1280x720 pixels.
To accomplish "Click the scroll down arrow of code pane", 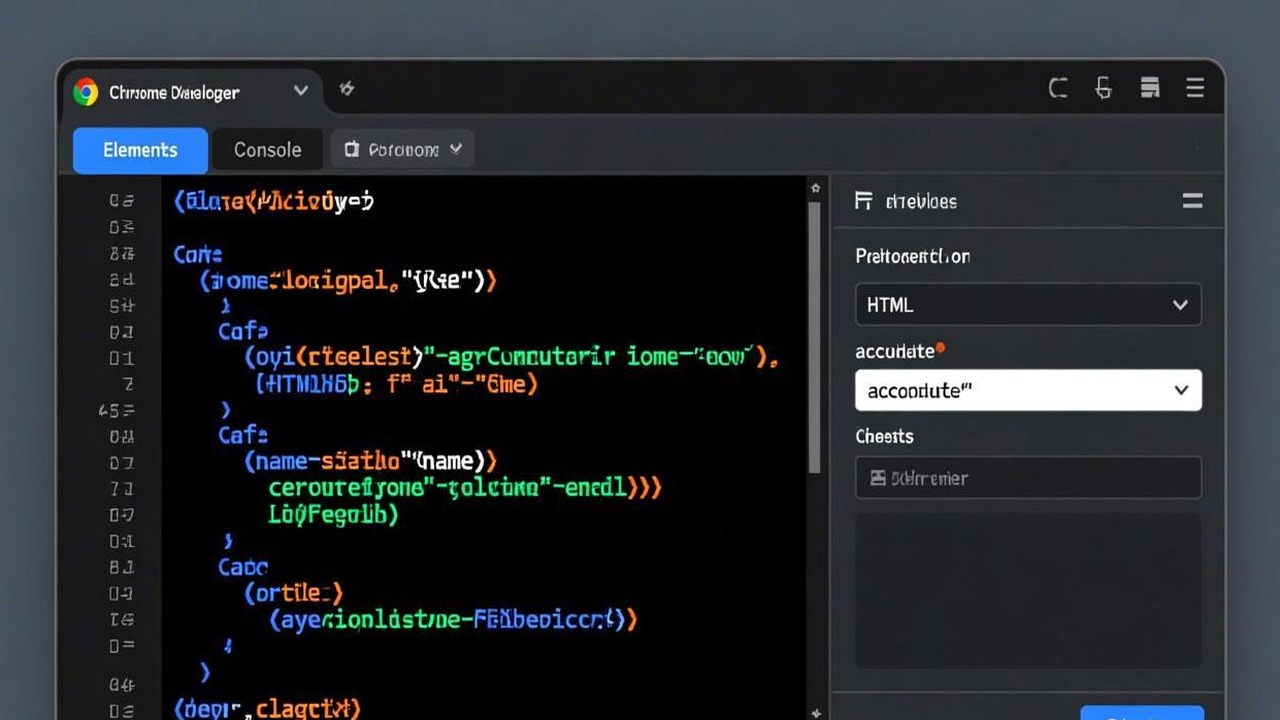I will click(815, 713).
